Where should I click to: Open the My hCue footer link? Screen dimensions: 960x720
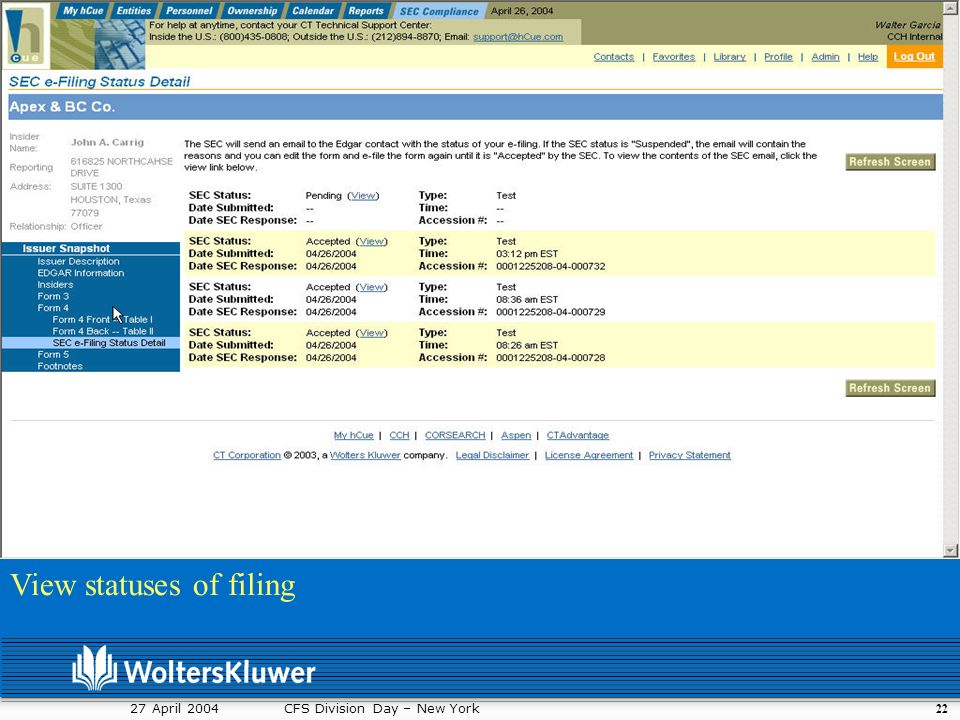[353, 435]
